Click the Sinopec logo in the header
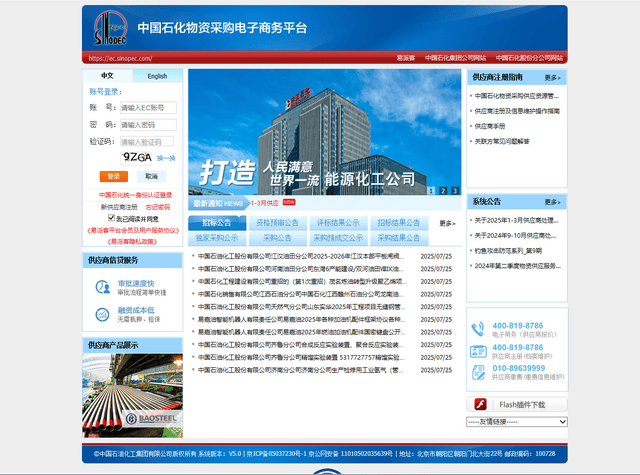 (106, 30)
